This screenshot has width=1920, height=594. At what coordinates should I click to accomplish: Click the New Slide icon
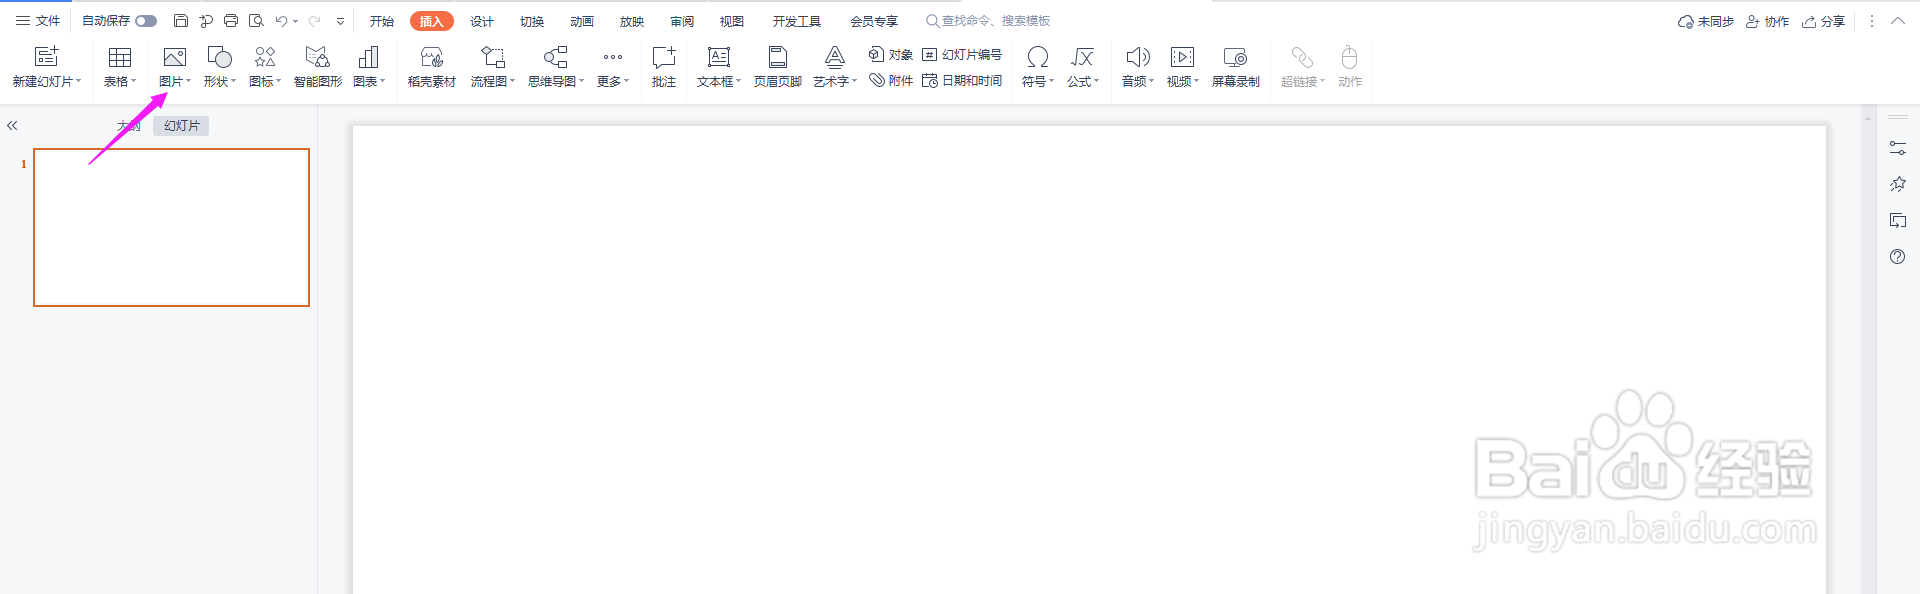(x=46, y=57)
